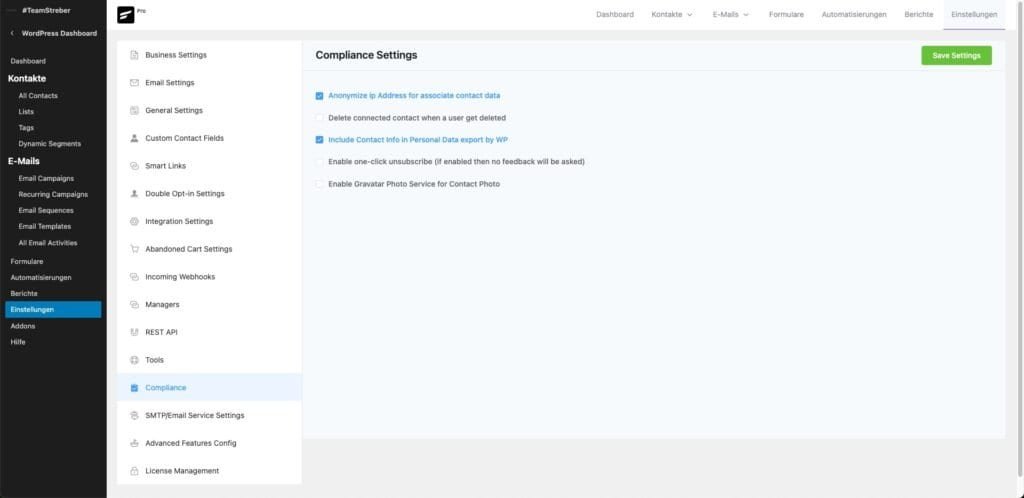This screenshot has height=498, width=1024.
Task: Open Email Campaigns in the sidebar
Action: point(46,178)
